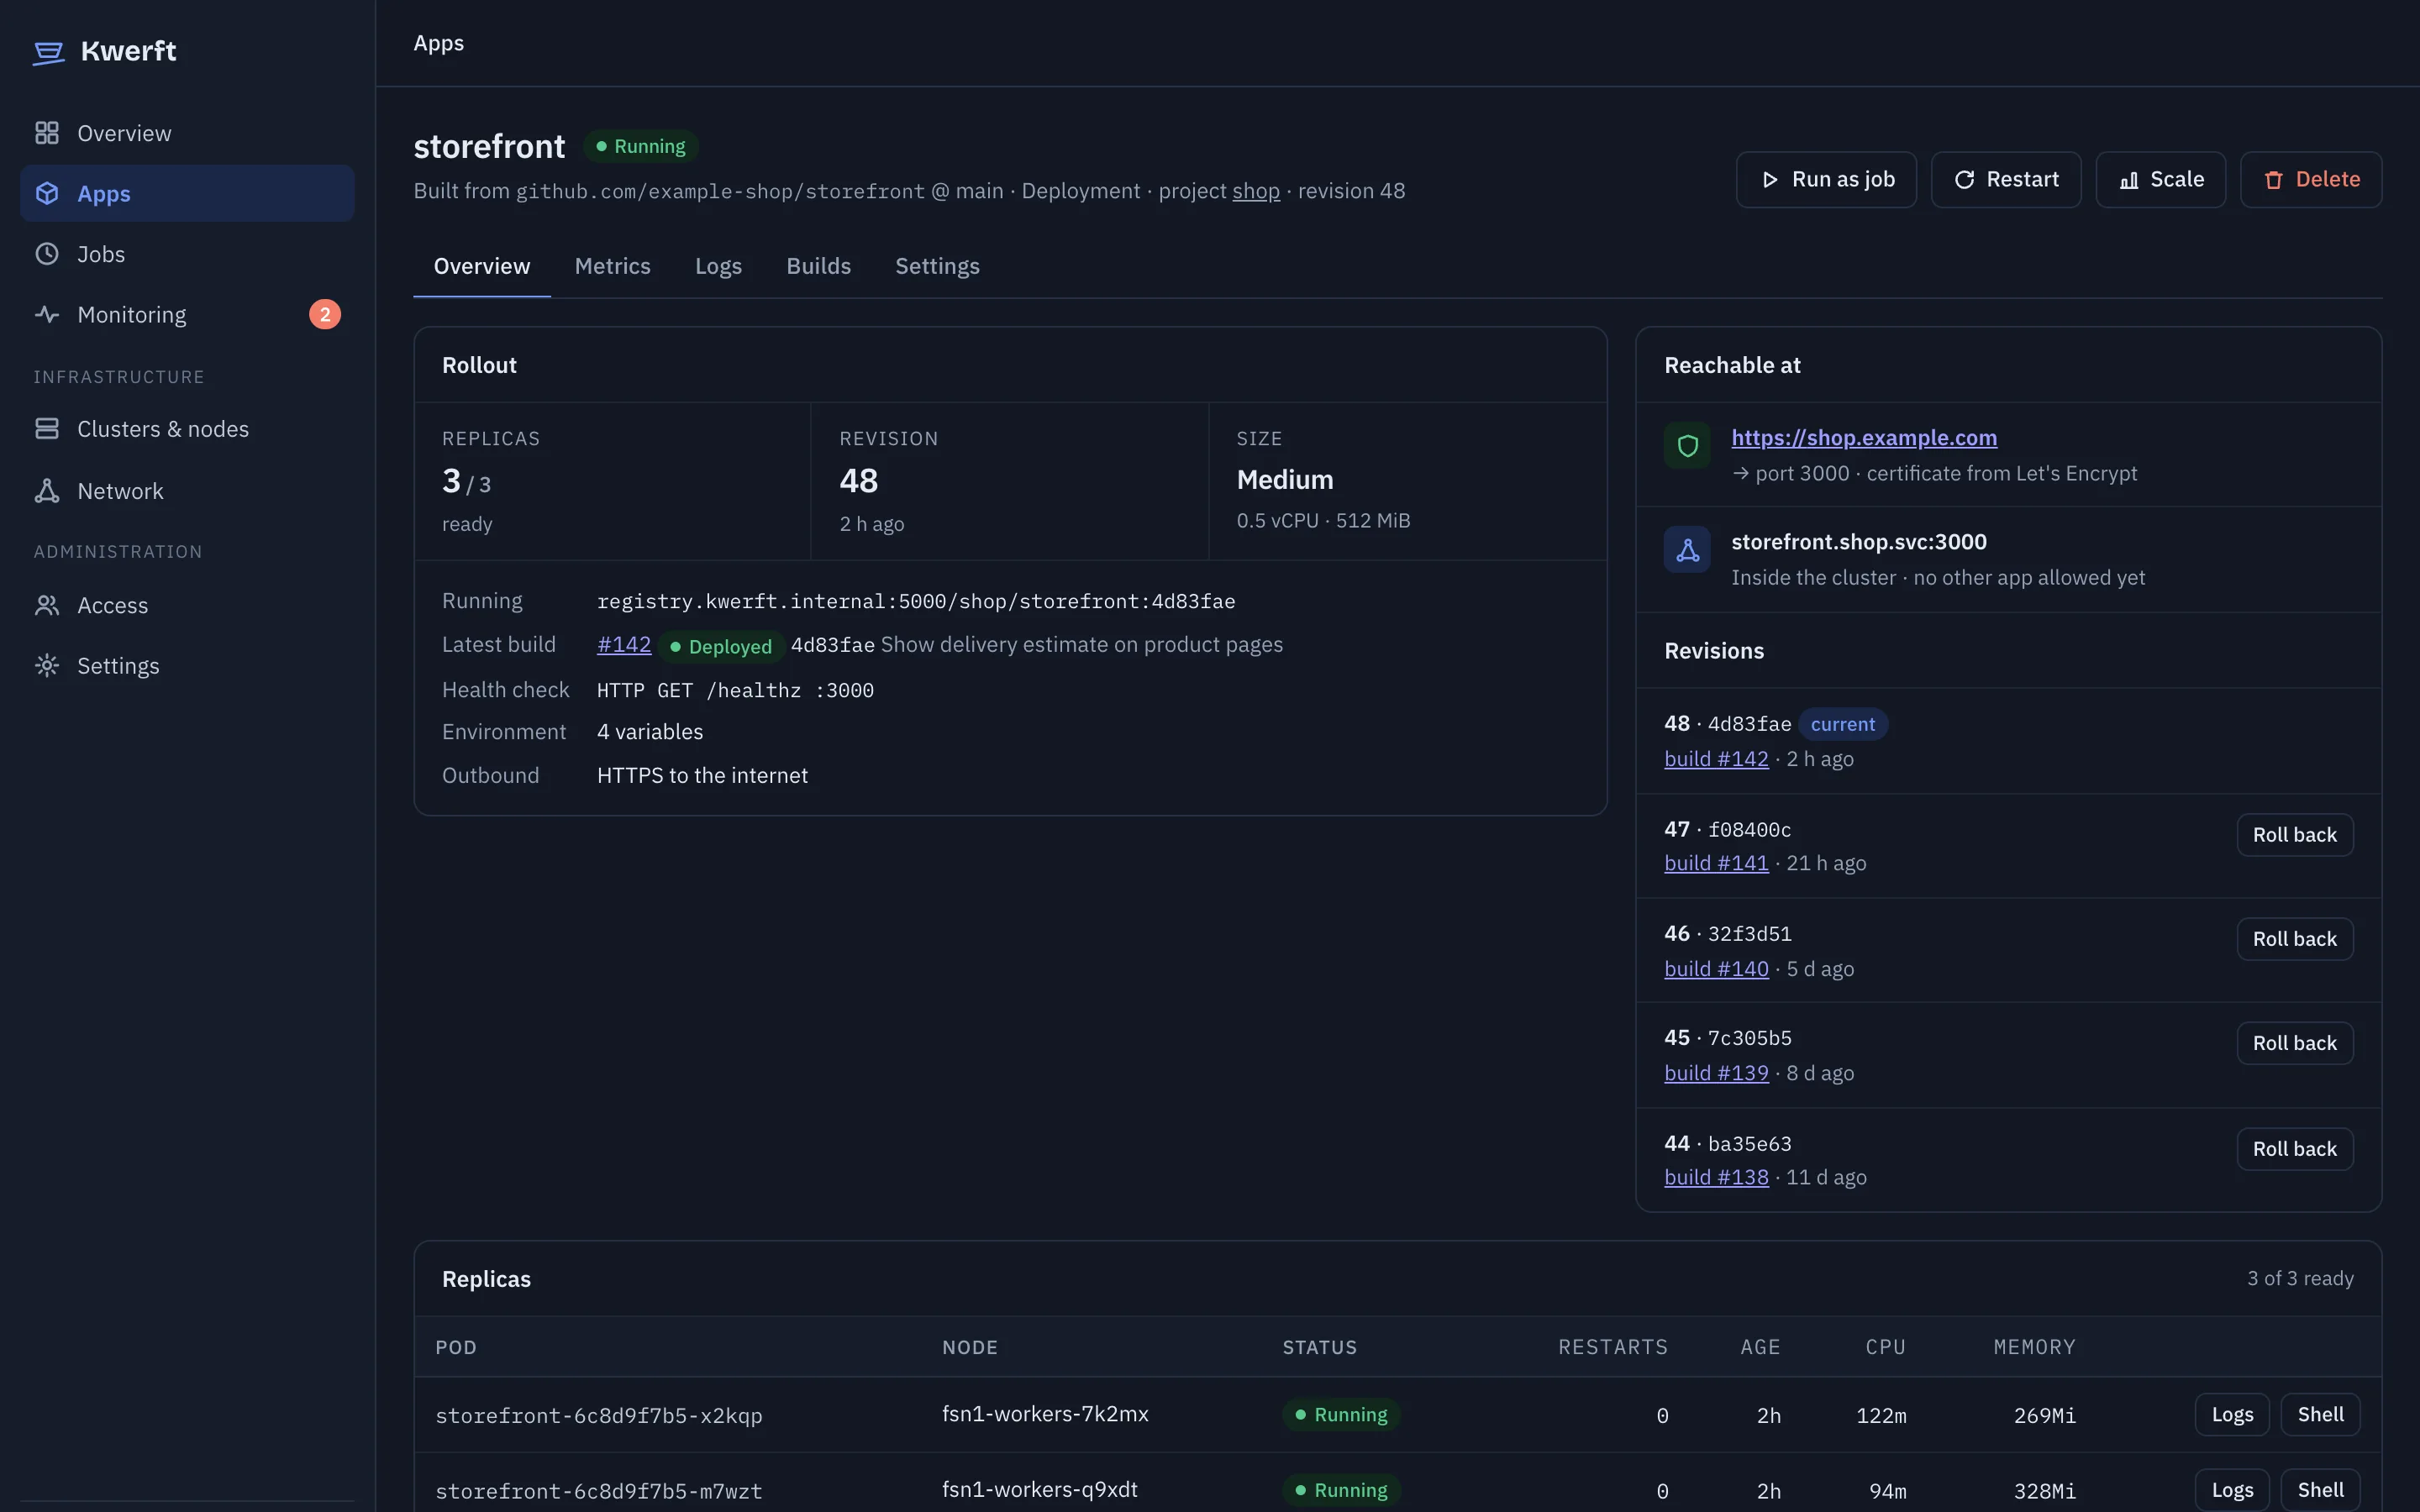Open Shell for pod storefront-6c8d9f7b5-x2kqp
Screen dimensions: 2420x1512
pos(2320,1415)
